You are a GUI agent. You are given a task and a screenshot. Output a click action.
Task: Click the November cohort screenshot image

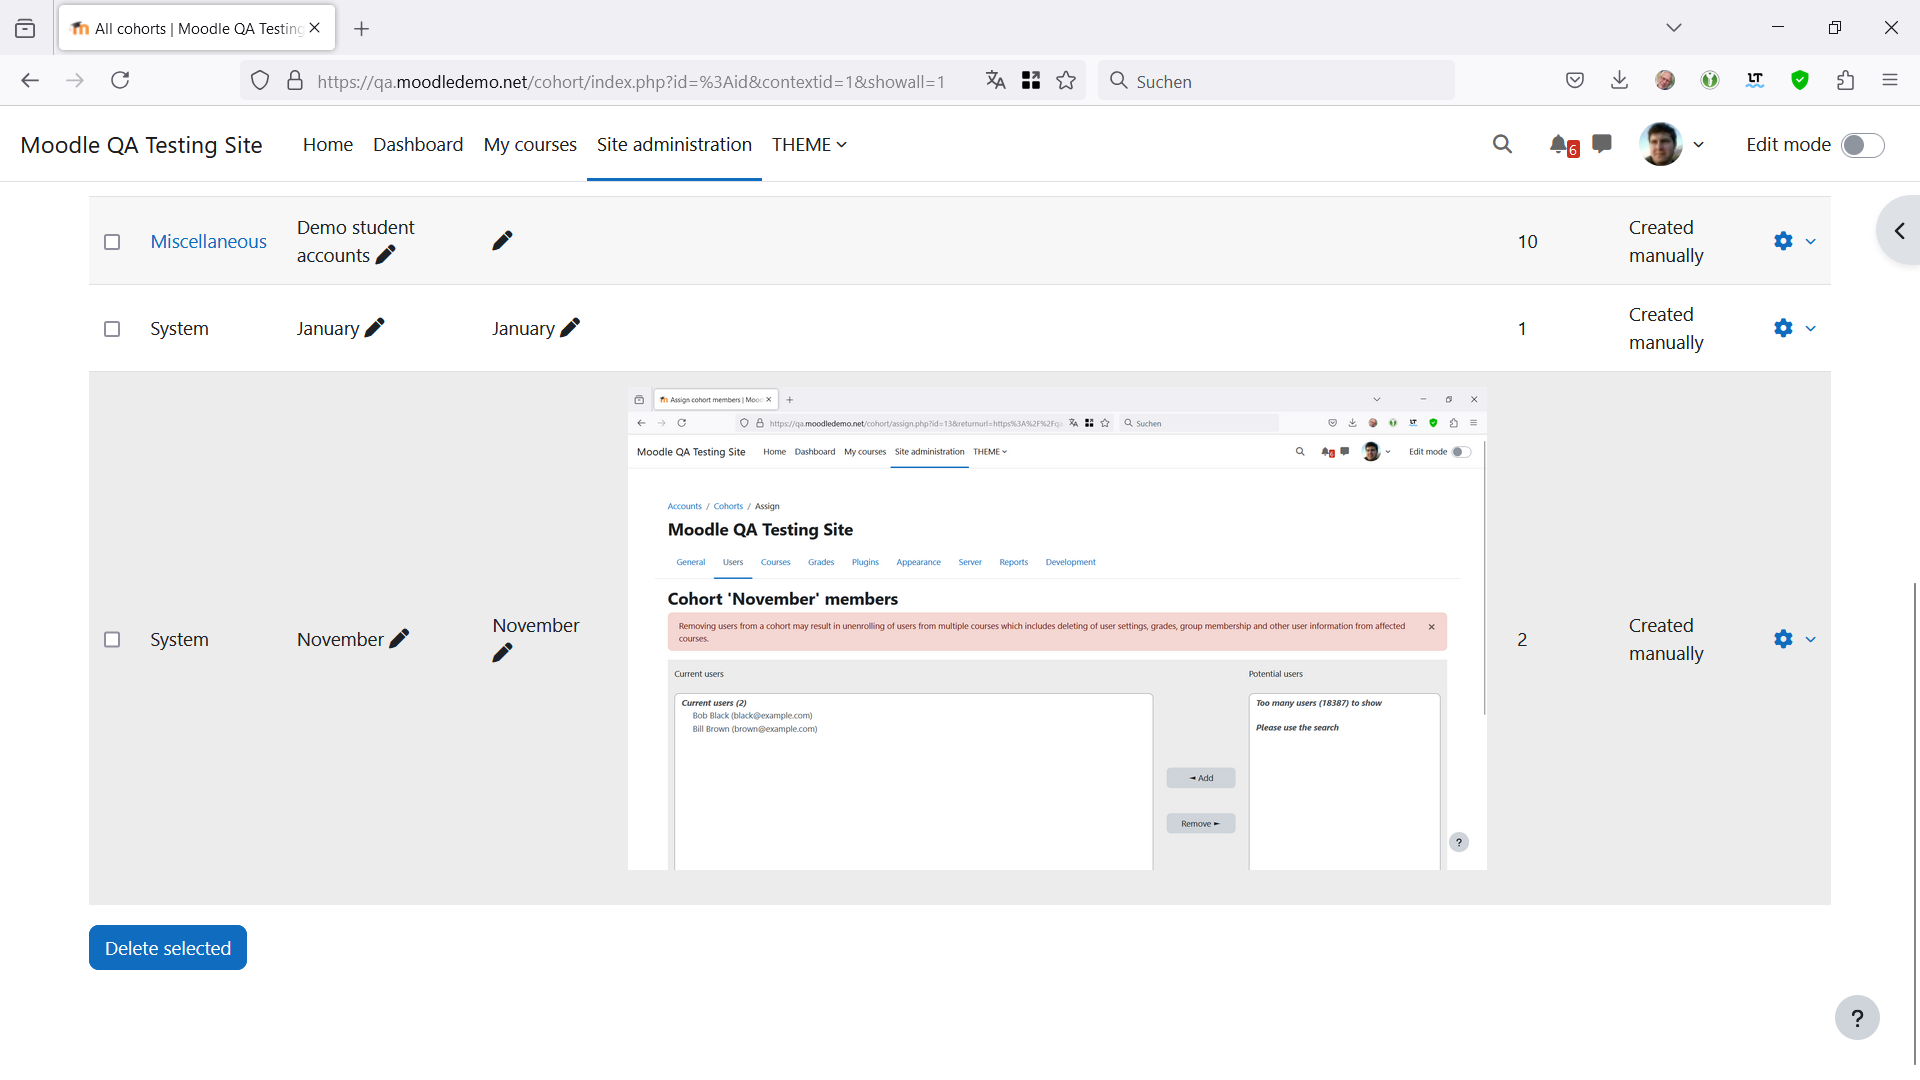pyautogui.click(x=1057, y=629)
